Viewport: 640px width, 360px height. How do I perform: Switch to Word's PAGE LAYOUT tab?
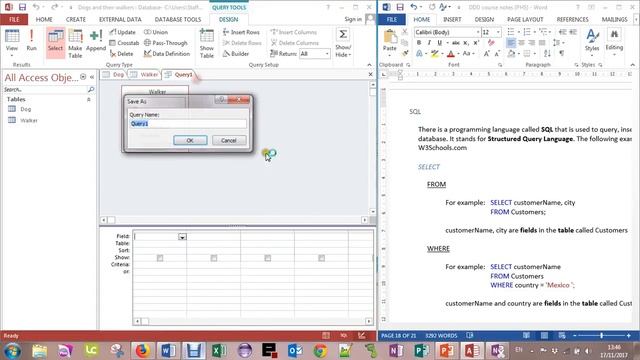[525, 19]
